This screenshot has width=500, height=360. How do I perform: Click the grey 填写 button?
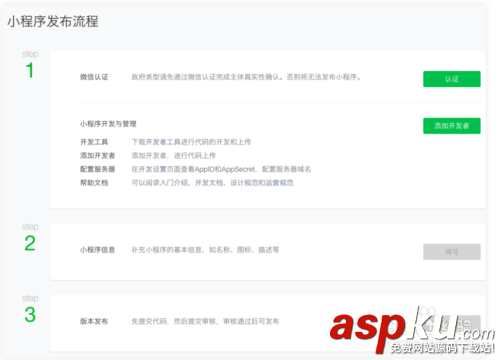click(452, 252)
